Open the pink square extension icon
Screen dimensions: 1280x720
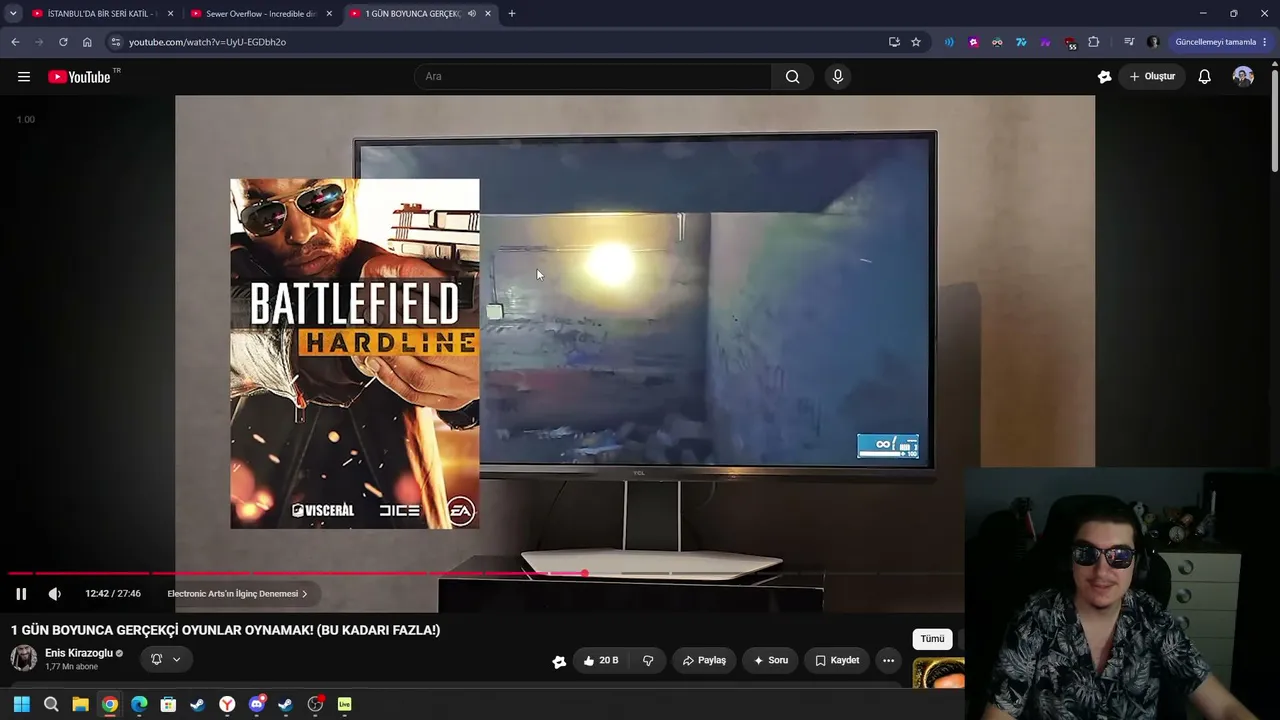(973, 42)
